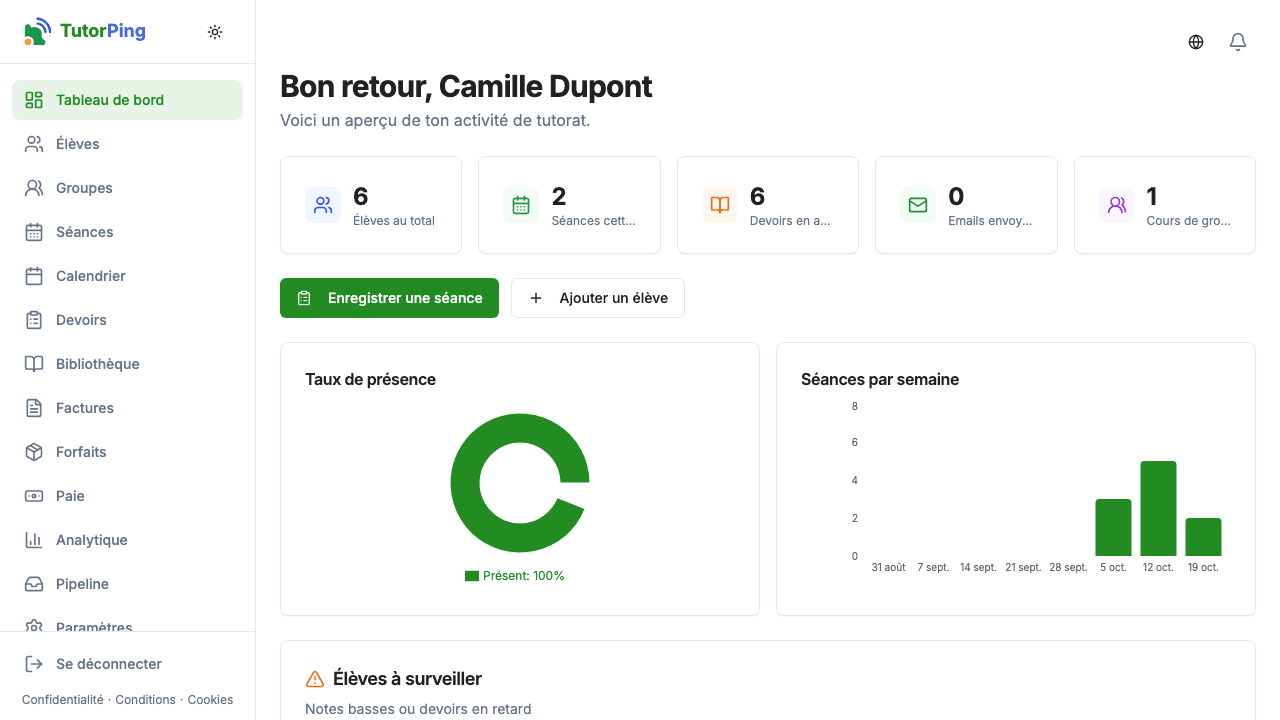1280x720 pixels.
Task: Click the Présent: 100% legend swatch
Action: [x=472, y=576]
